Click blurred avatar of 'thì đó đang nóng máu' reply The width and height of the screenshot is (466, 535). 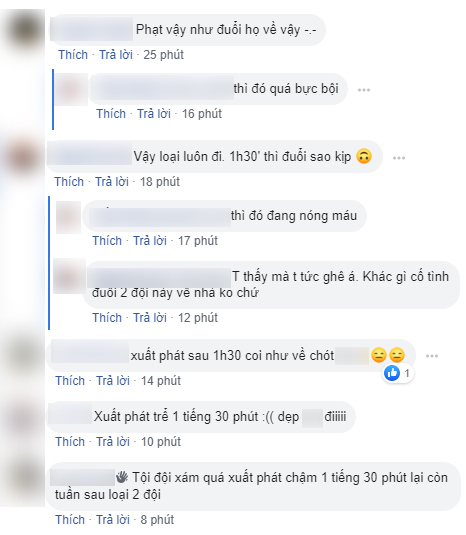point(68,217)
